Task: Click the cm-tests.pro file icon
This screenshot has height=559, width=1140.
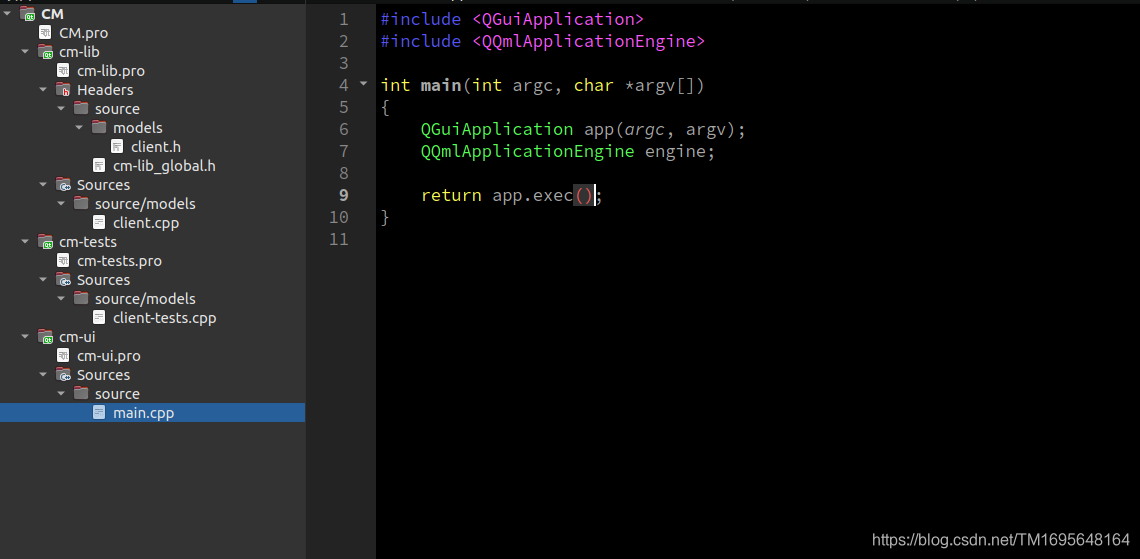Action: [x=63, y=260]
